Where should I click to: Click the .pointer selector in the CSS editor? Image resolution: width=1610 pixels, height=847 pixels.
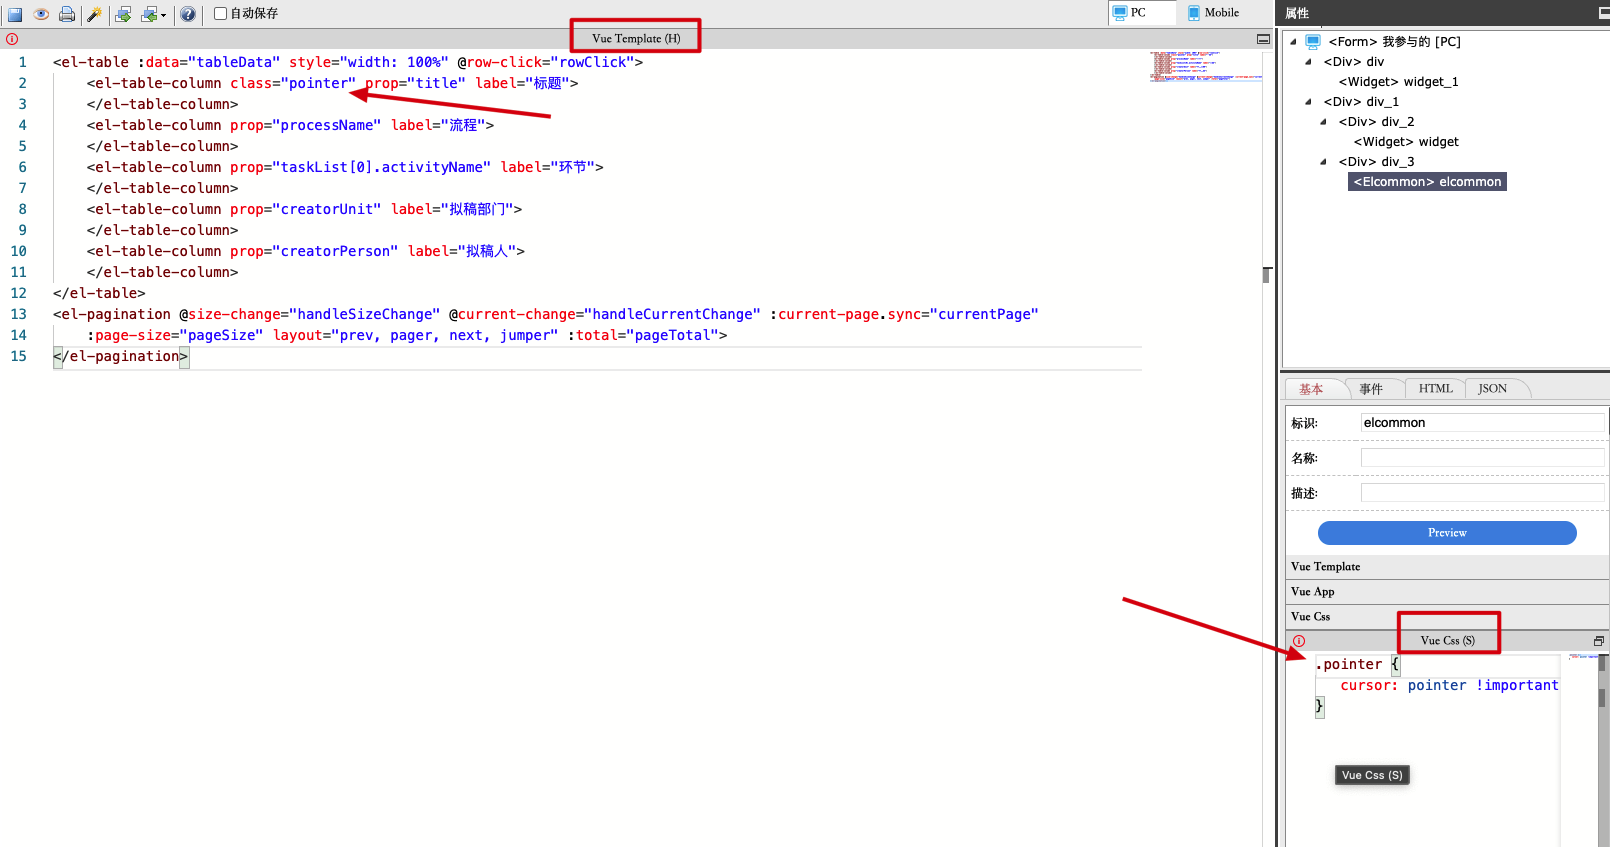click(1348, 665)
